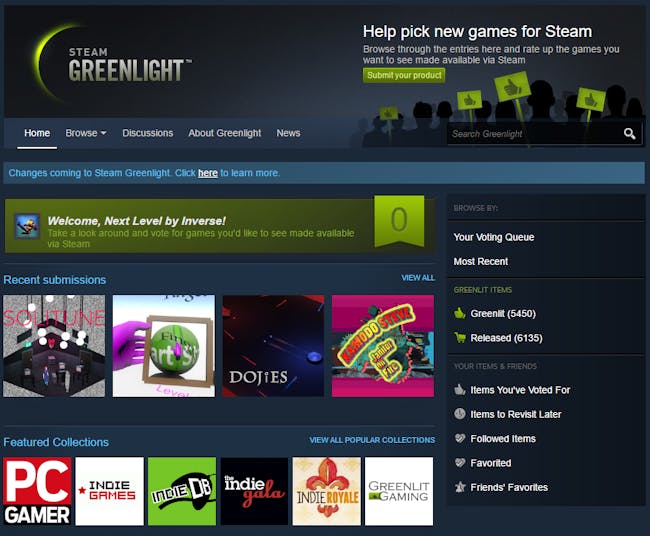This screenshot has width=650, height=536.
Task: Open Friends' Favorites list
Action: (509, 487)
